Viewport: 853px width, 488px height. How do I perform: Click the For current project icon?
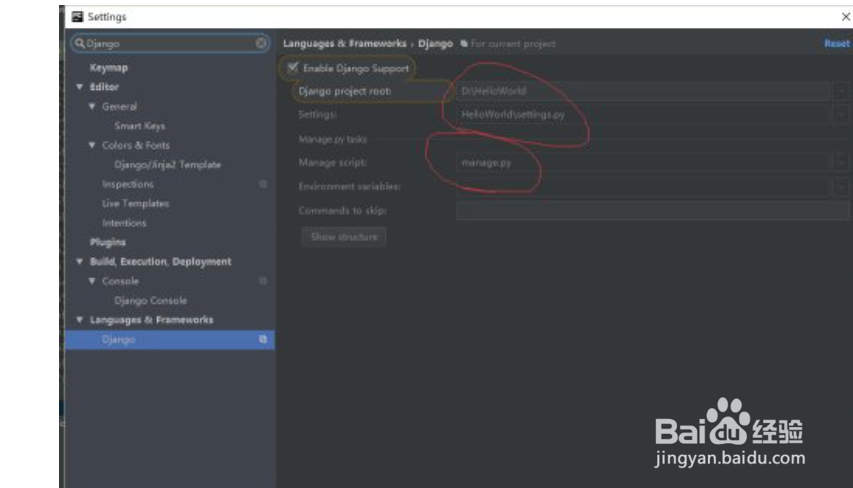[464, 44]
